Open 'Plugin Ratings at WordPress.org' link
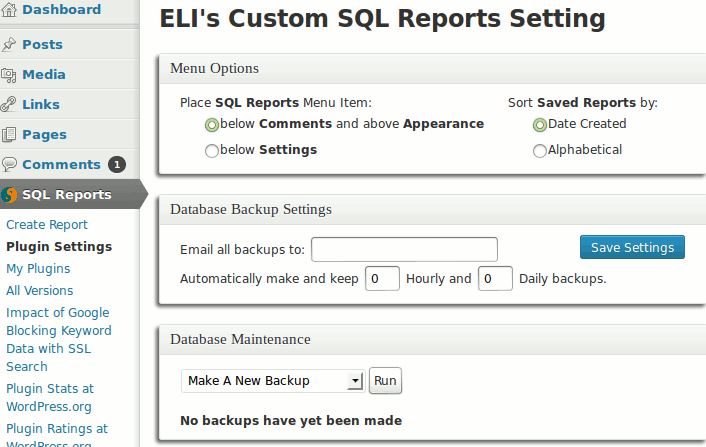This screenshot has height=447, width=706. pyautogui.click(x=57, y=435)
